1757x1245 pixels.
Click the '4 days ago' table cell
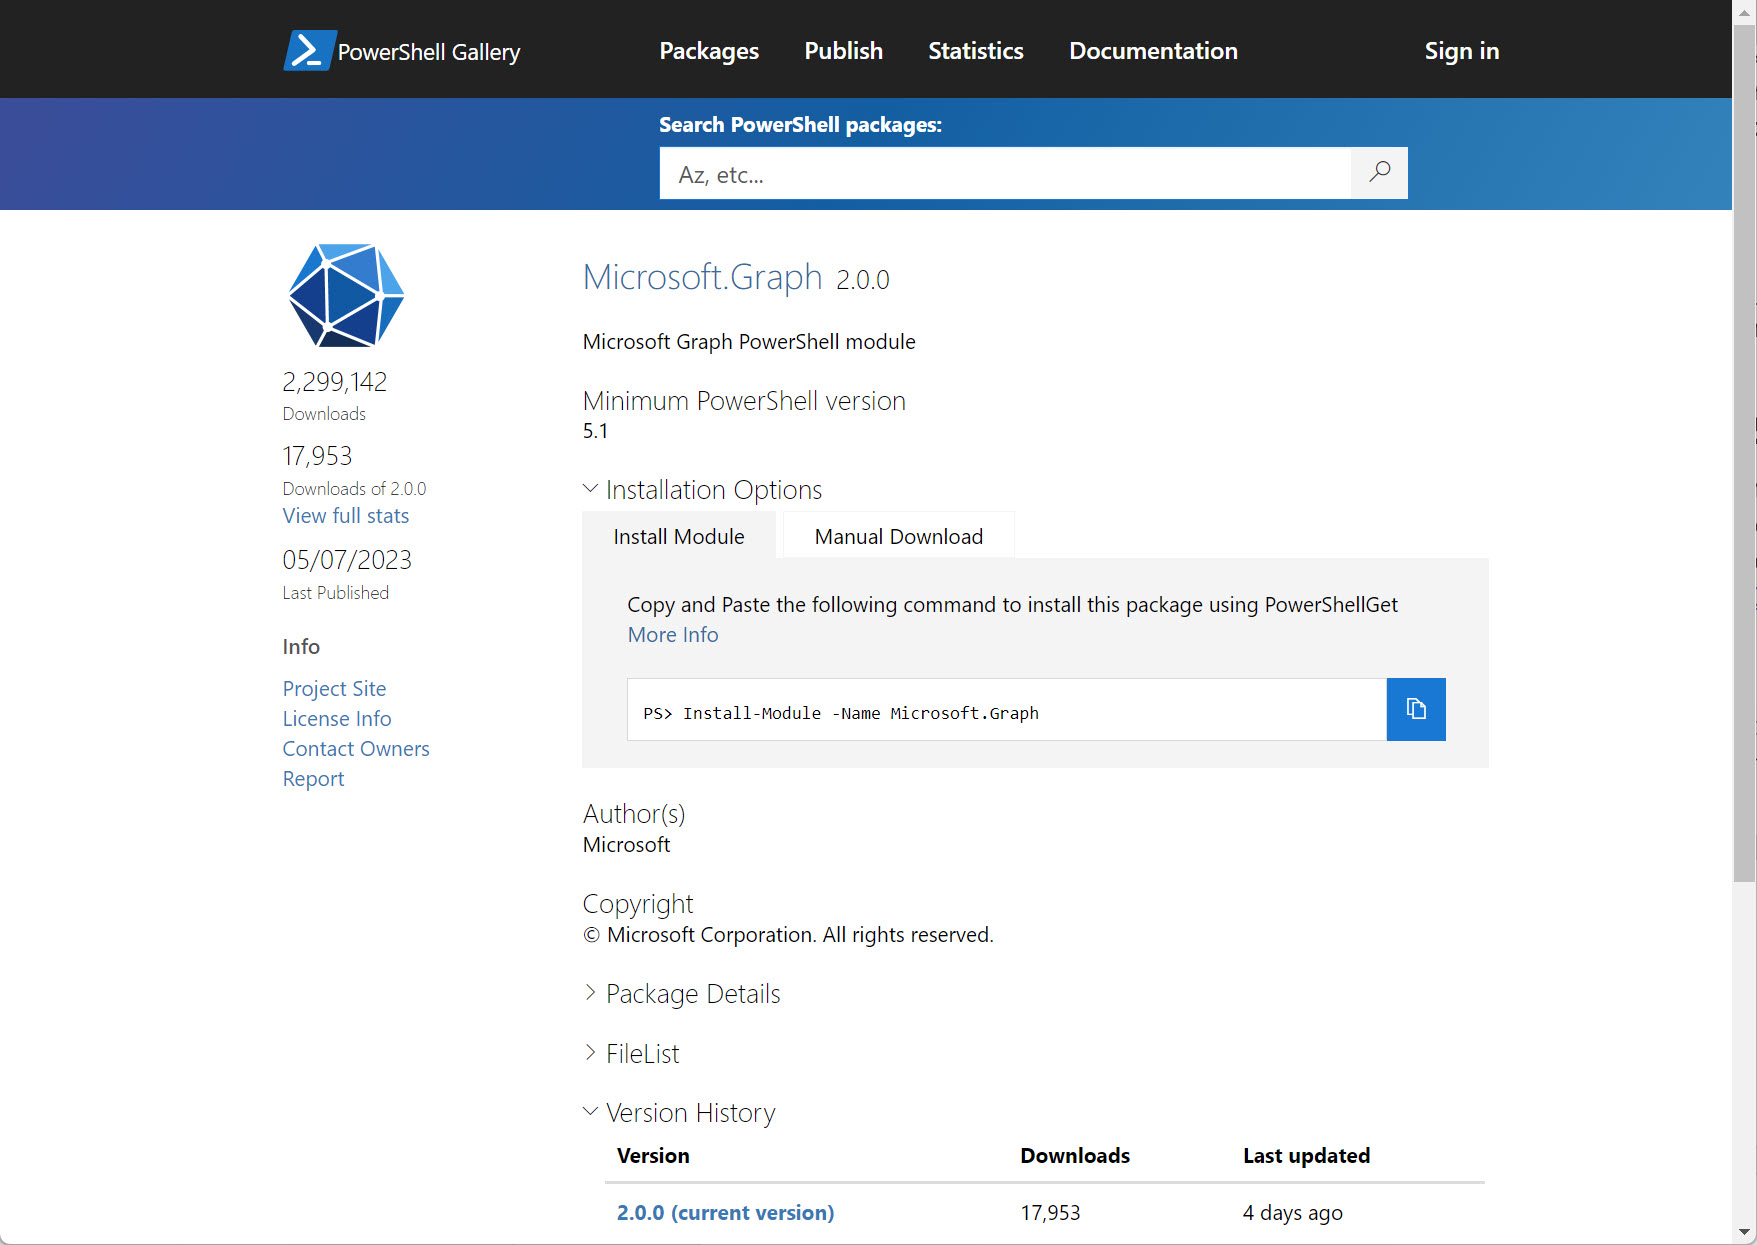tap(1292, 1213)
